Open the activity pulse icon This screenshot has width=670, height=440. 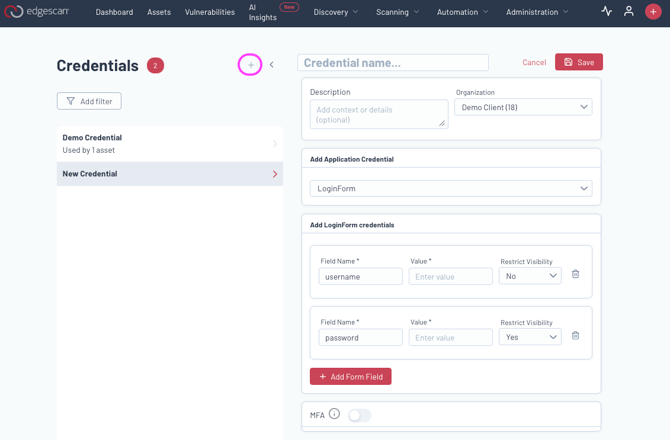tap(606, 12)
